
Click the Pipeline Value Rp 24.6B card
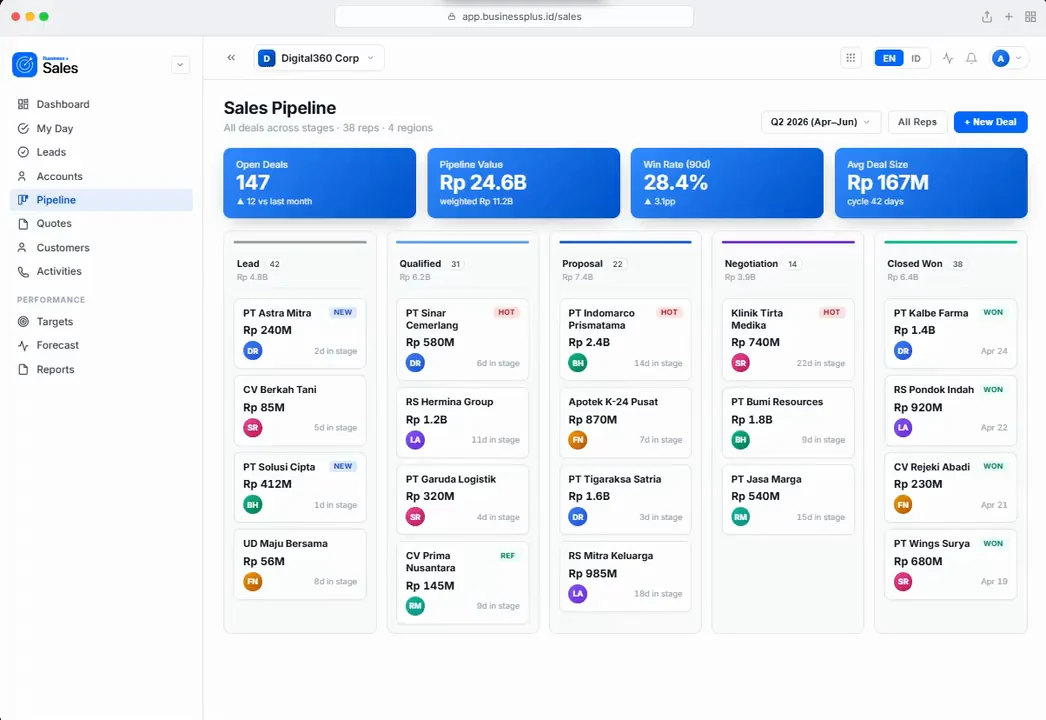(523, 183)
